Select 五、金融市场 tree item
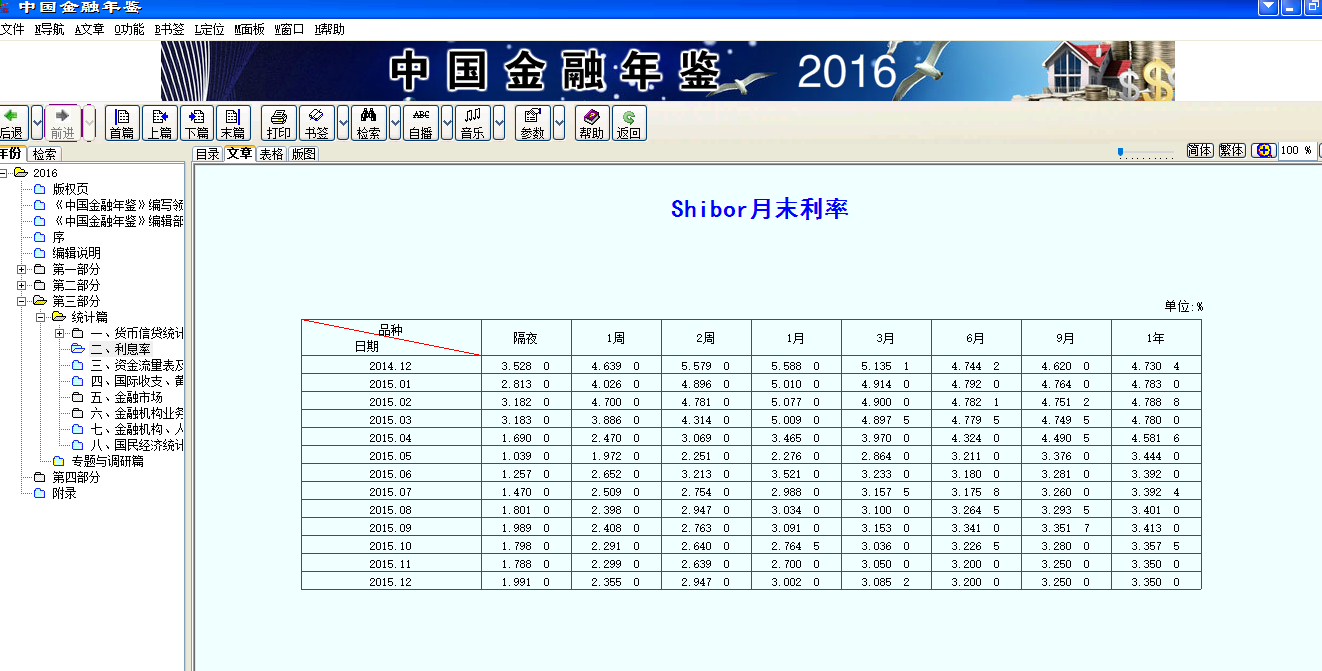This screenshot has height=671, width=1322. 126,397
